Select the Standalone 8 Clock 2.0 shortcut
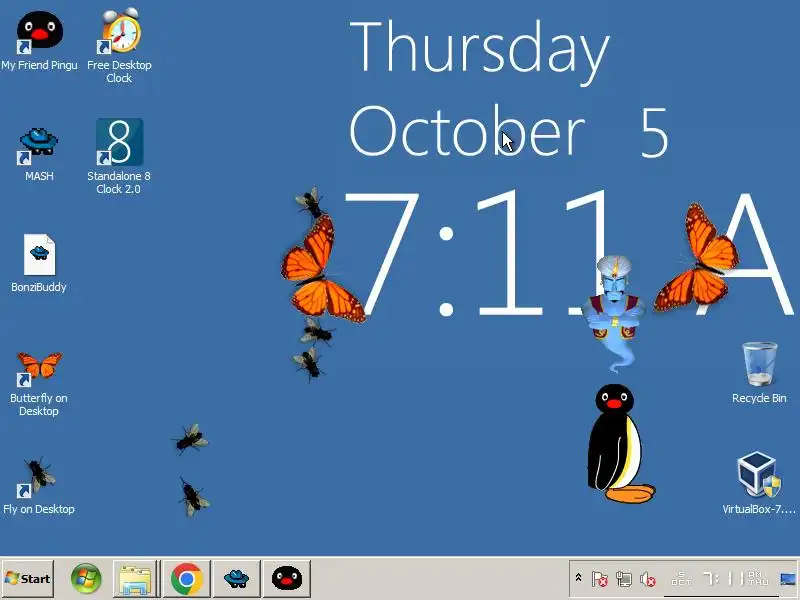 119,156
